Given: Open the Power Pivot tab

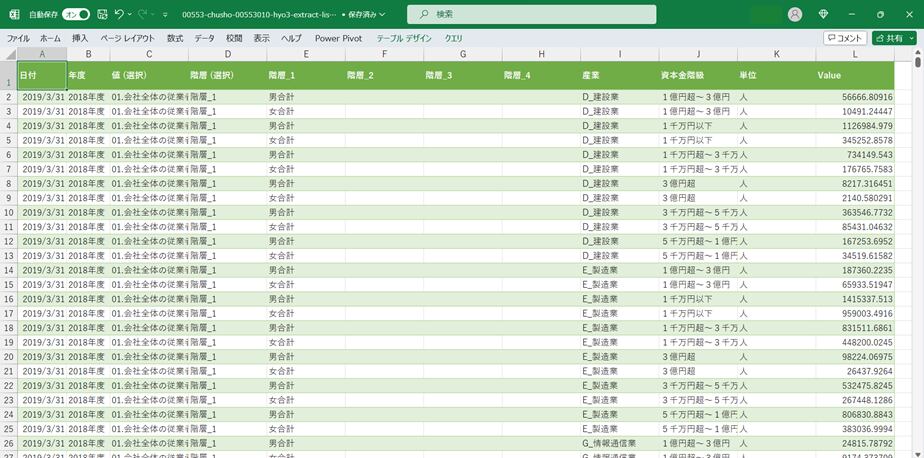Looking at the screenshot, I should pyautogui.click(x=338, y=38).
